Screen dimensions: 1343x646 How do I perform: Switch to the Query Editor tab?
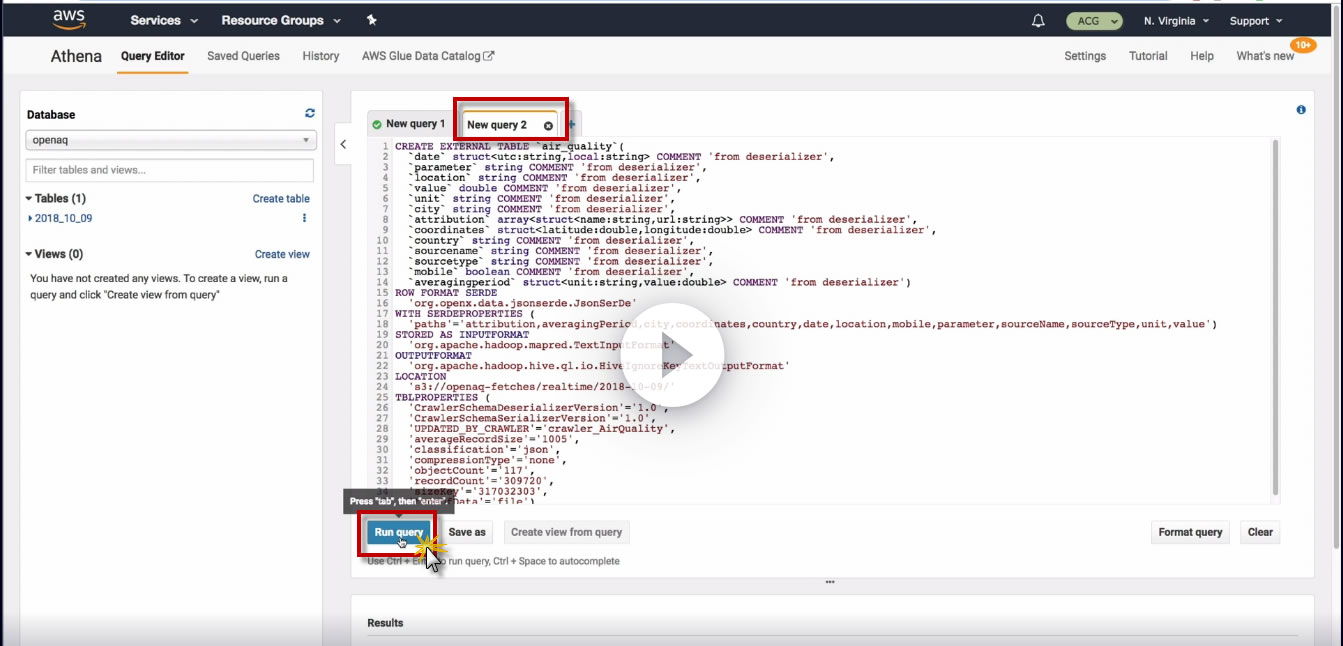coord(152,56)
